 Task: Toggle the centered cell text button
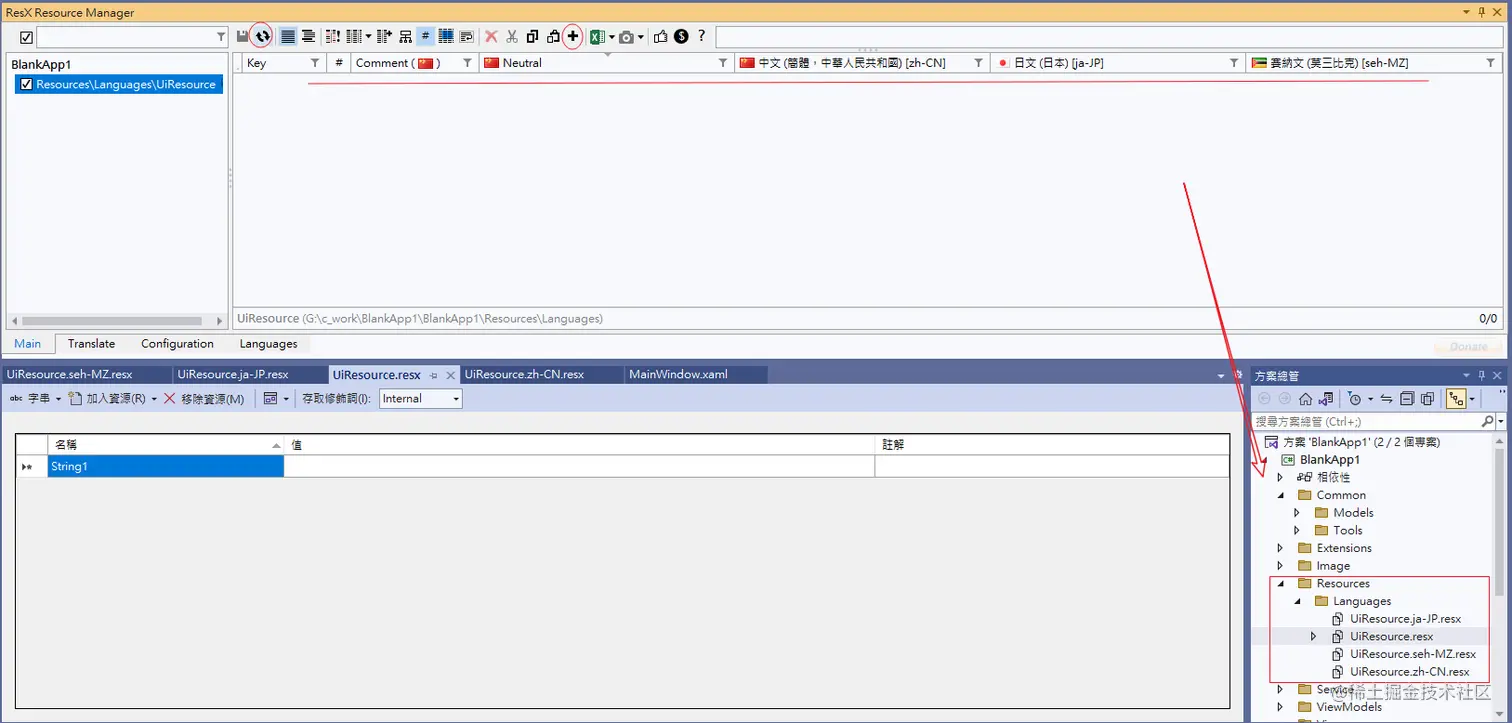308,36
